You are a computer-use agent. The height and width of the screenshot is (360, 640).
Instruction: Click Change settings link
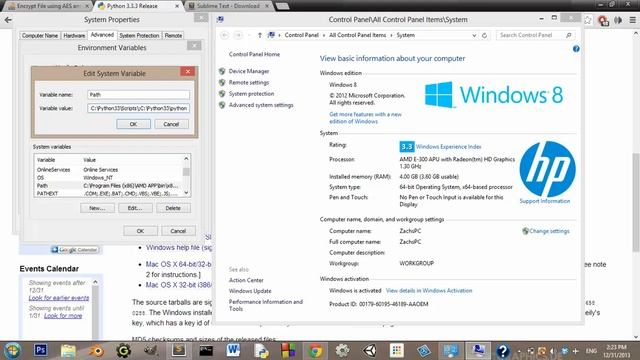pos(549,231)
